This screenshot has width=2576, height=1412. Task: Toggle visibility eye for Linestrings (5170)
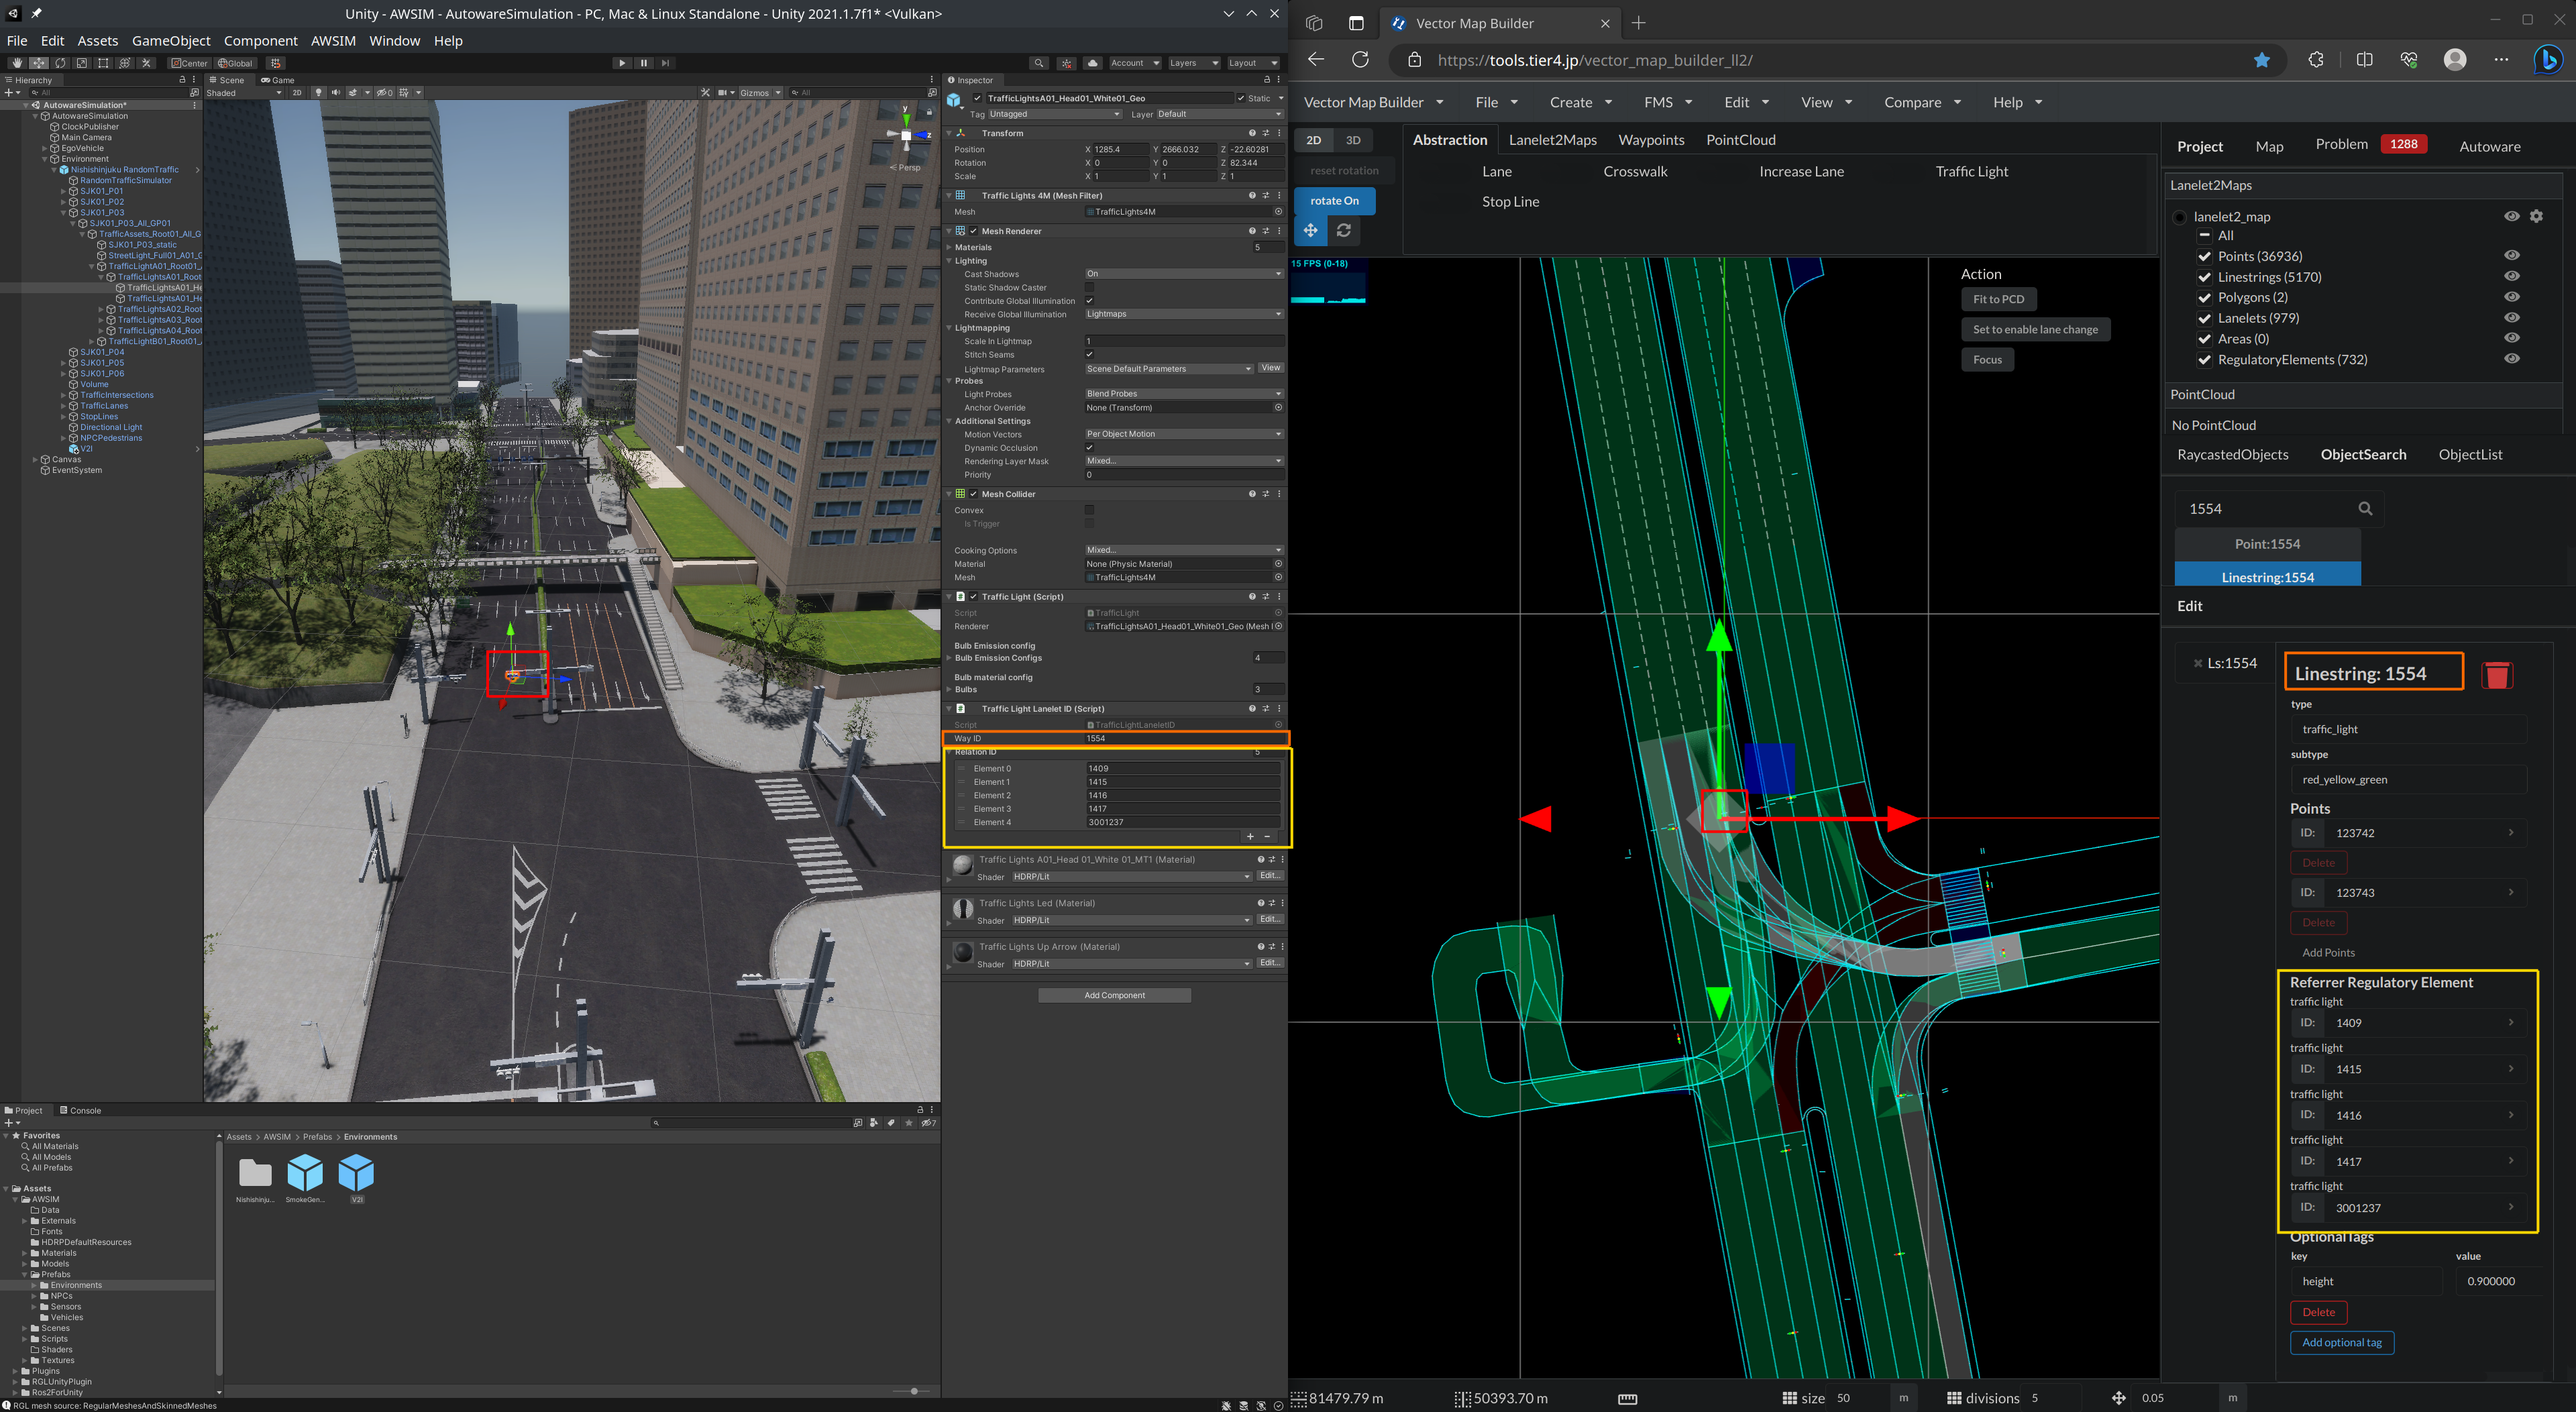pos(2511,277)
